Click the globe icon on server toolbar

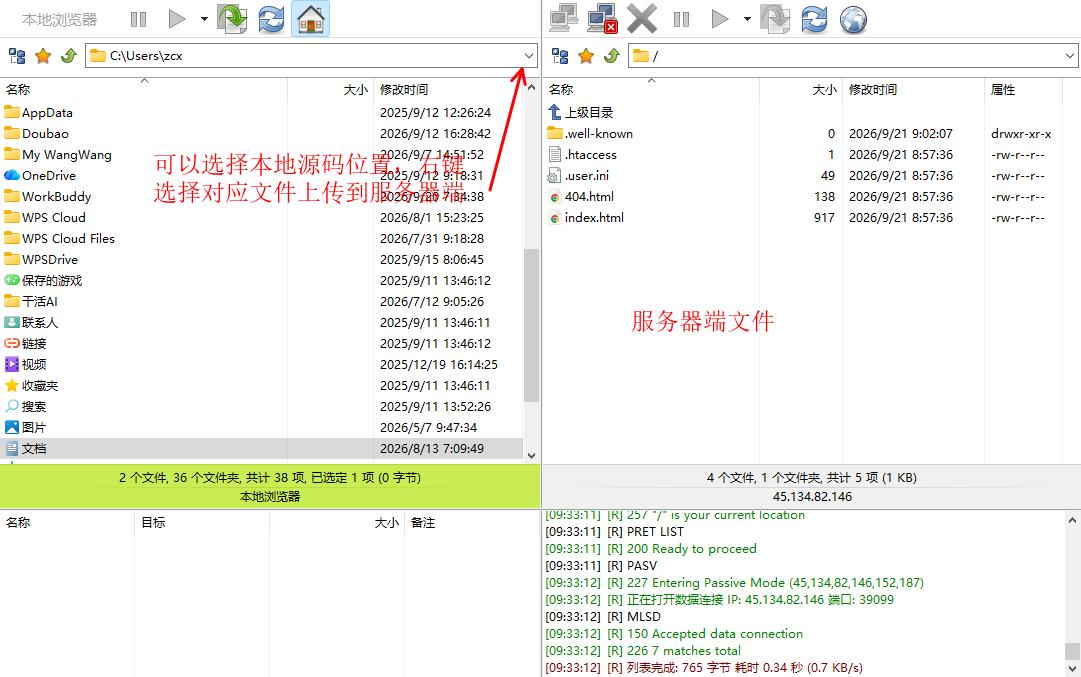(x=853, y=19)
